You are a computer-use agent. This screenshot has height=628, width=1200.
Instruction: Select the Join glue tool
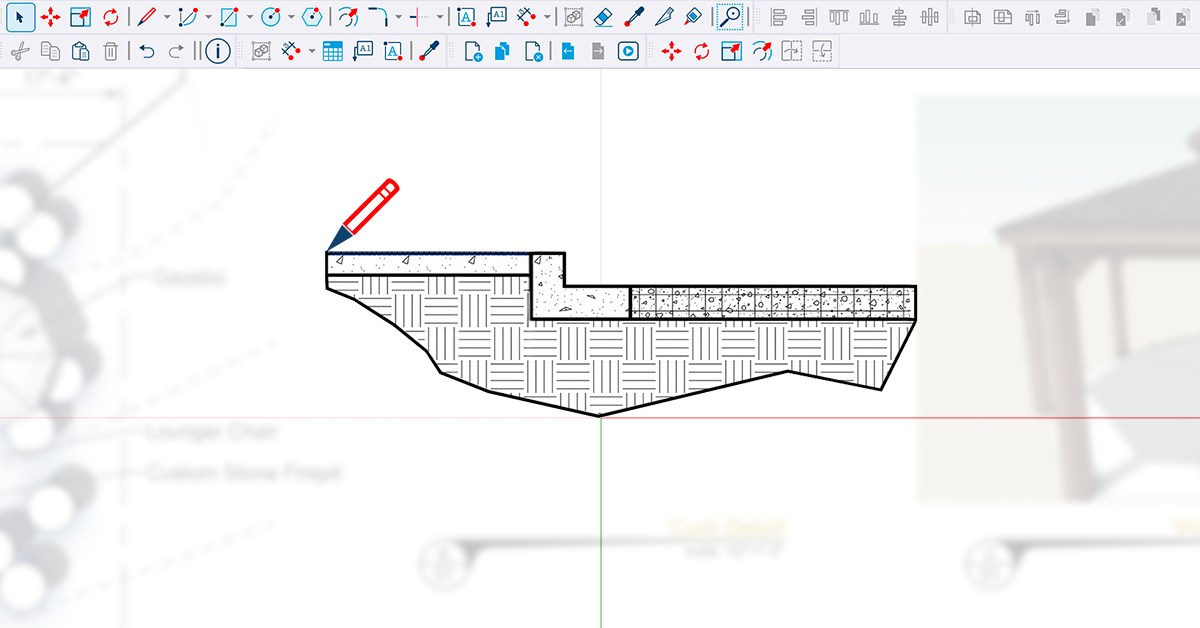(694, 17)
